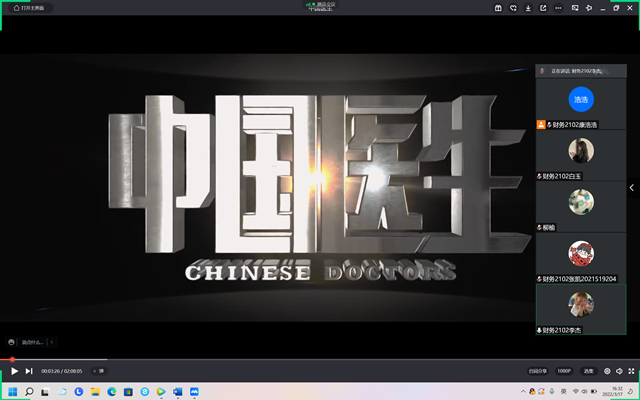Toggle the danmaku switch beside the timestamp
This screenshot has height=400, width=640.
99,371
